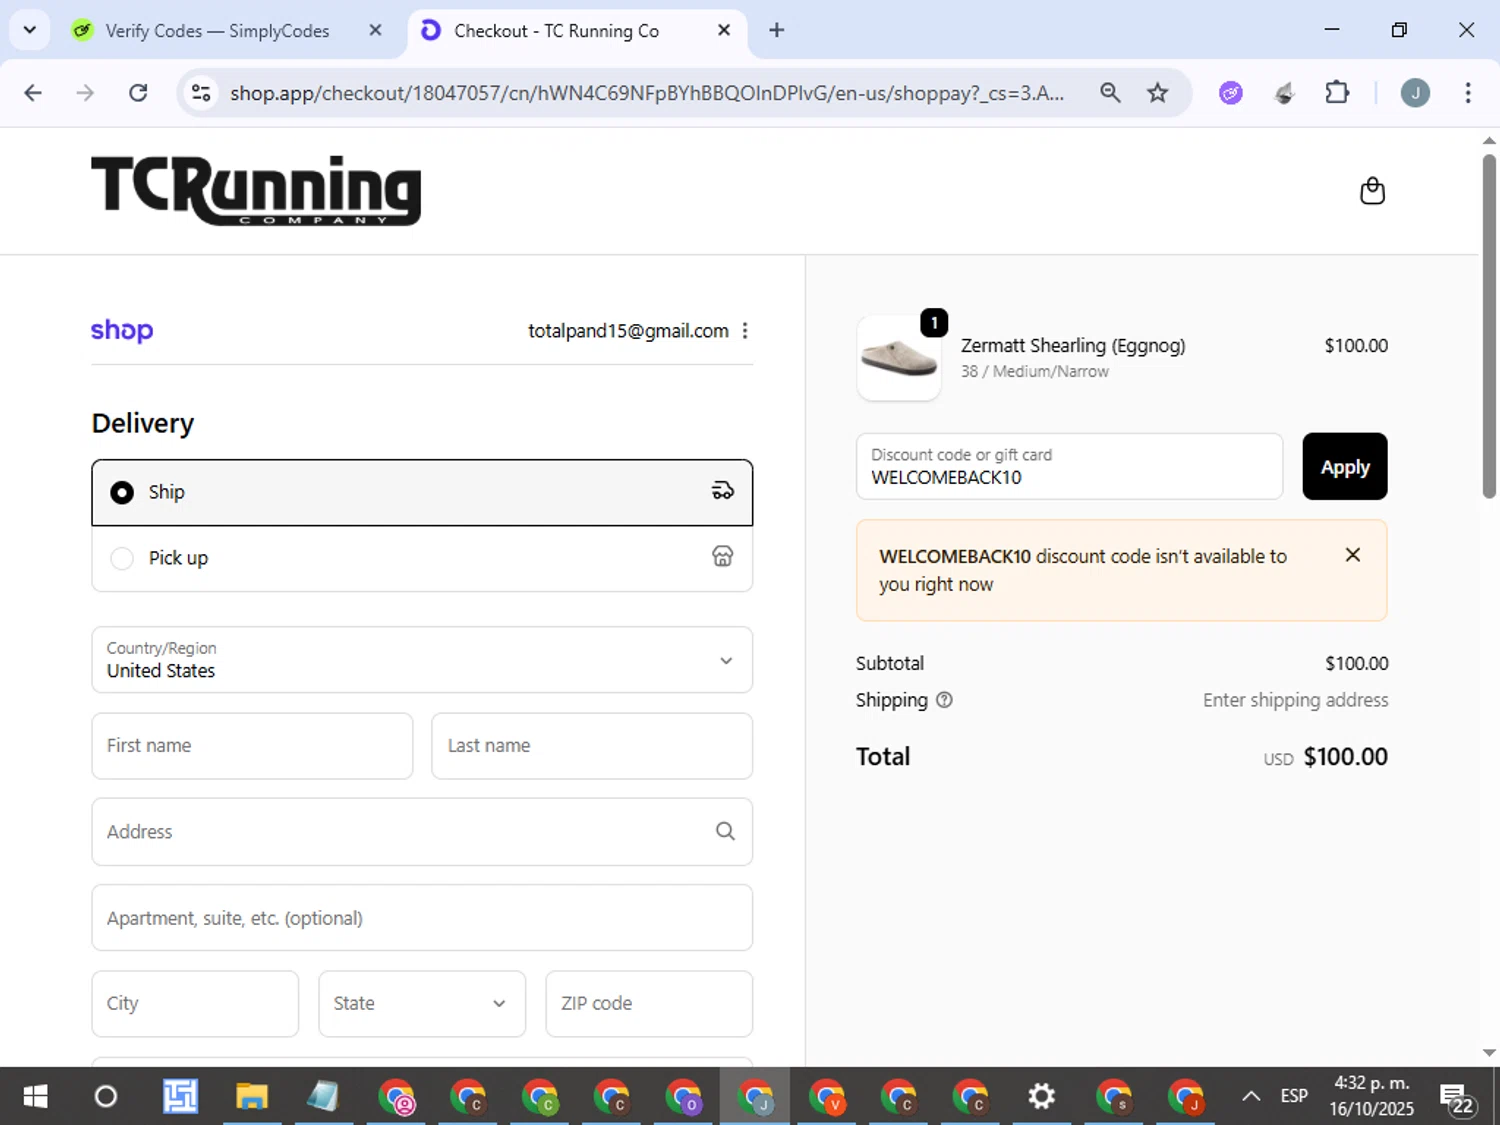Open a new browser tab
The width and height of the screenshot is (1500, 1125).
[x=777, y=30]
